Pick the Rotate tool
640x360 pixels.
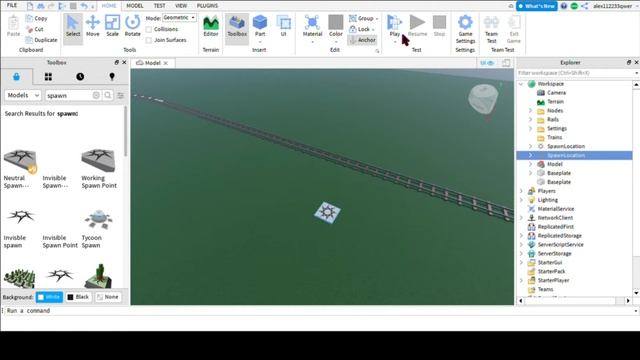pos(132,27)
